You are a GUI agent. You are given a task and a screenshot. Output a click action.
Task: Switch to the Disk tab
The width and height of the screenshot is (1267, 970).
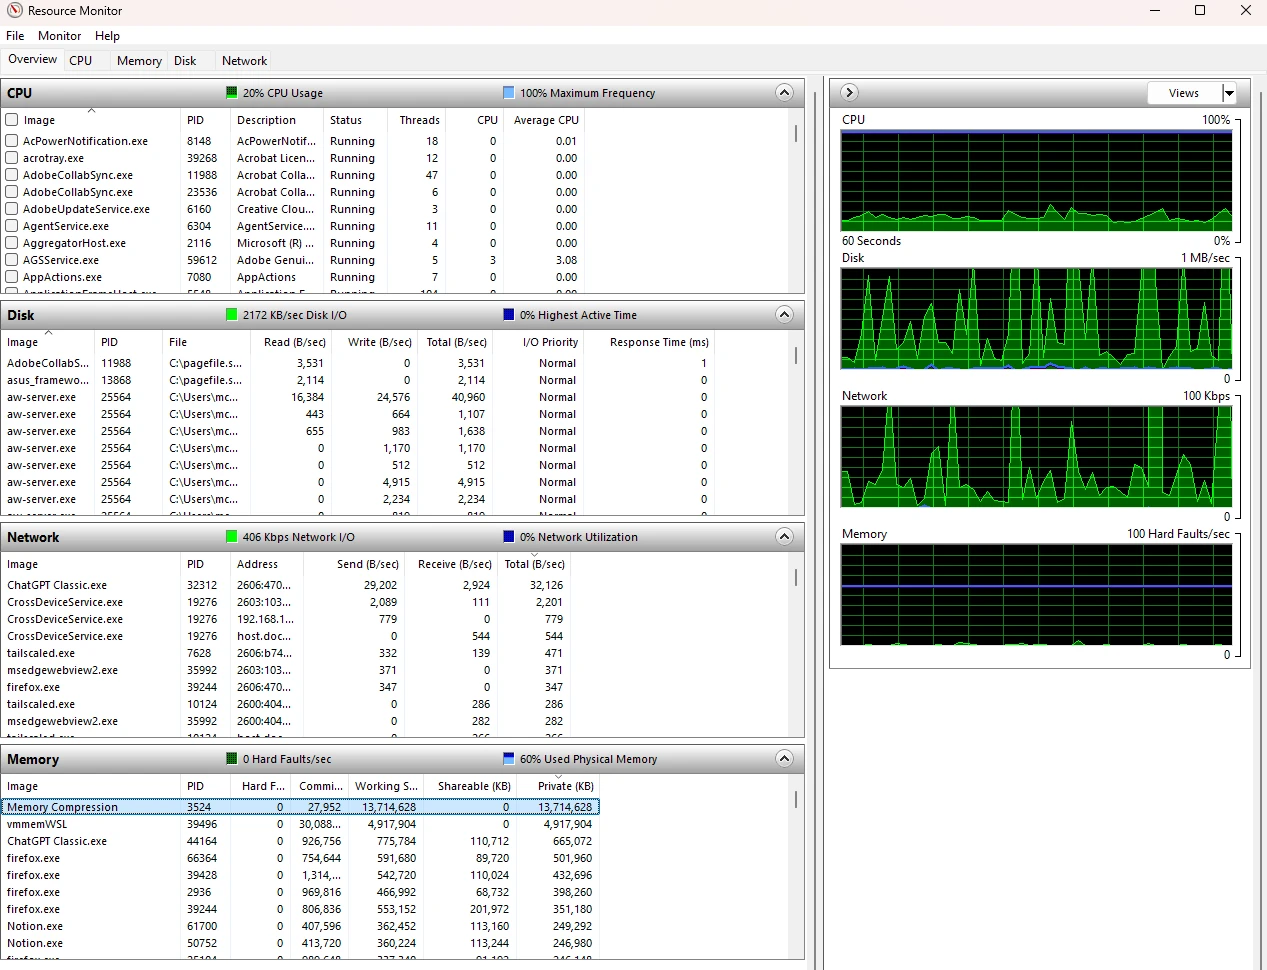[185, 61]
